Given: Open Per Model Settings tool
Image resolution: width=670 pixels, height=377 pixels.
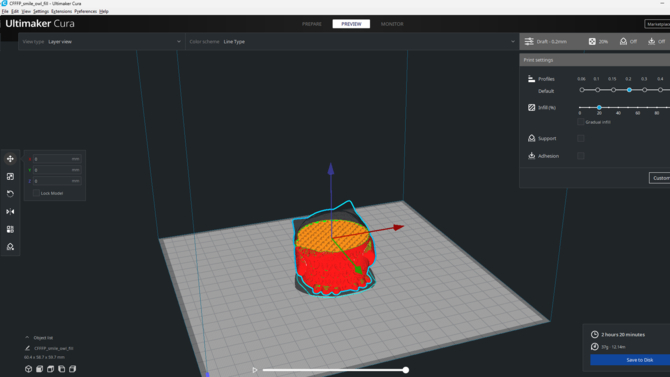Looking at the screenshot, I should coord(10,229).
